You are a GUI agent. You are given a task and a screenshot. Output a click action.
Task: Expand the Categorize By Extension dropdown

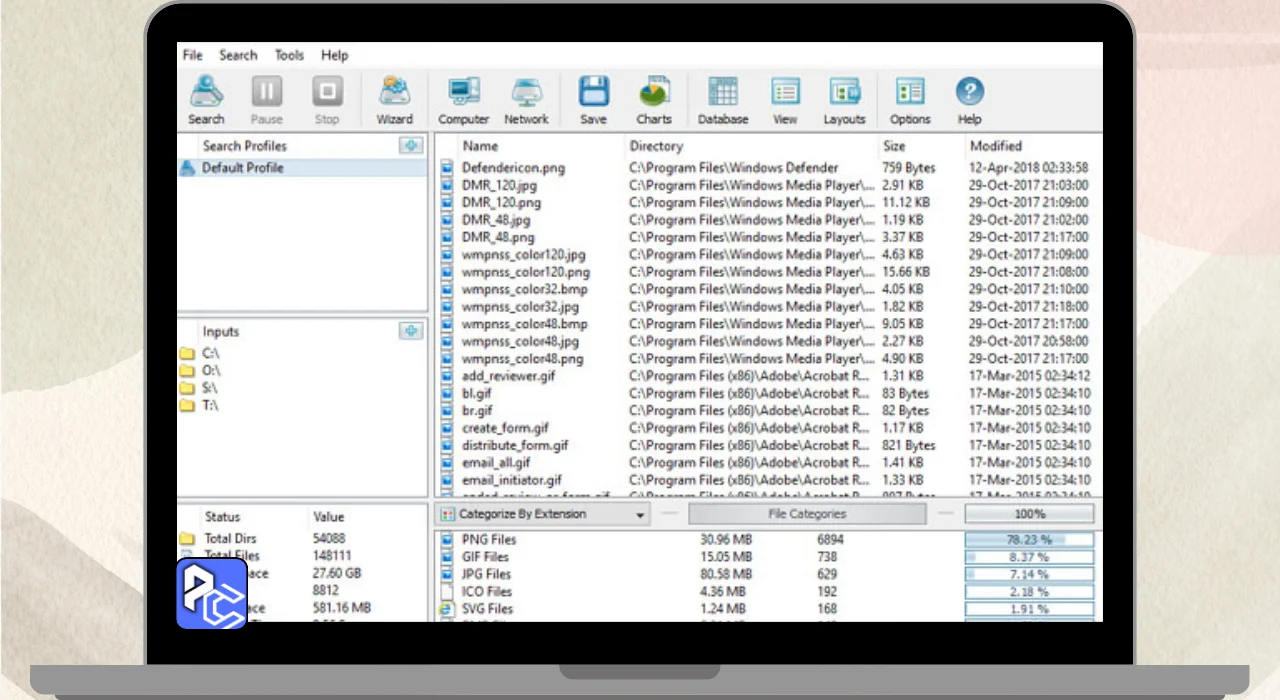(x=640, y=515)
